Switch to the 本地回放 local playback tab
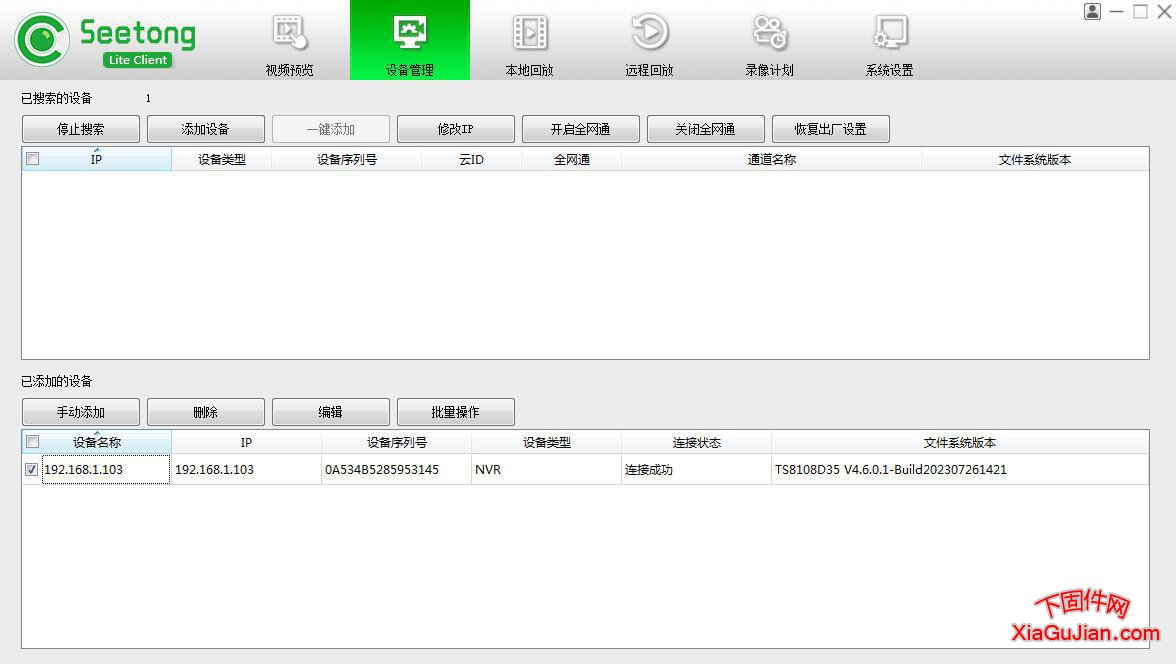Viewport: 1176px width, 664px height. (530, 41)
